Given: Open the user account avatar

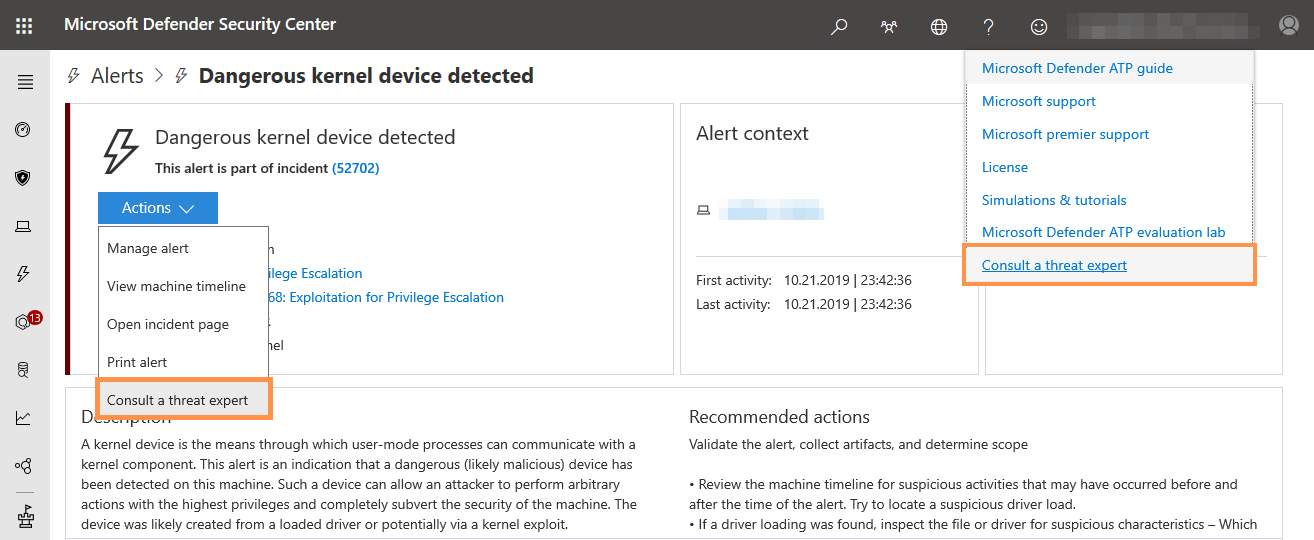Looking at the screenshot, I should click(1288, 26).
